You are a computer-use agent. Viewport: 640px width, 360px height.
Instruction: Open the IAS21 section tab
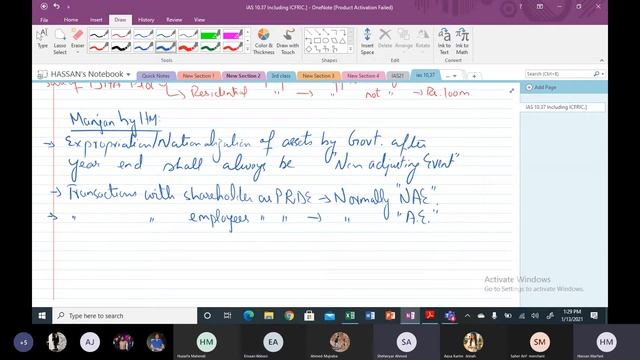point(398,76)
